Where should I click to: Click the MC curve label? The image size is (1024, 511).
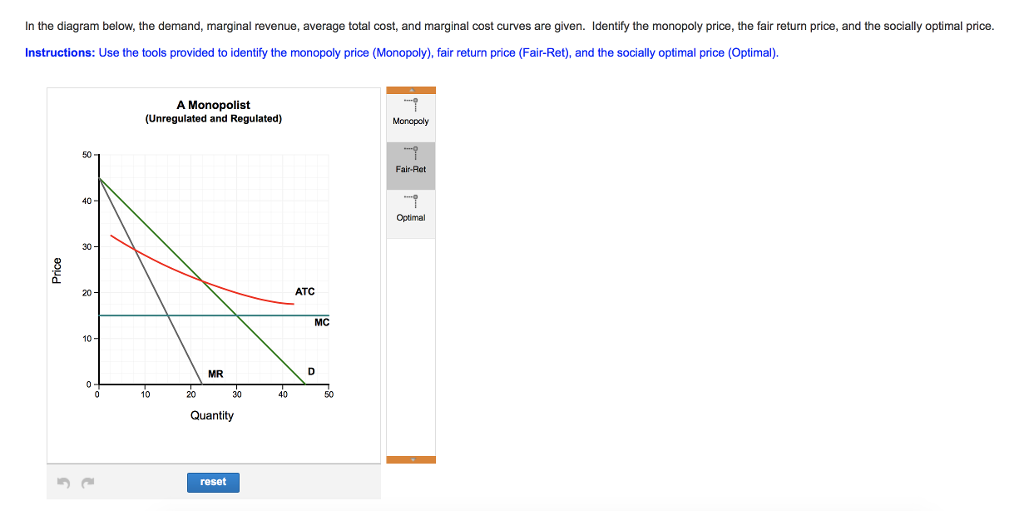coord(322,322)
